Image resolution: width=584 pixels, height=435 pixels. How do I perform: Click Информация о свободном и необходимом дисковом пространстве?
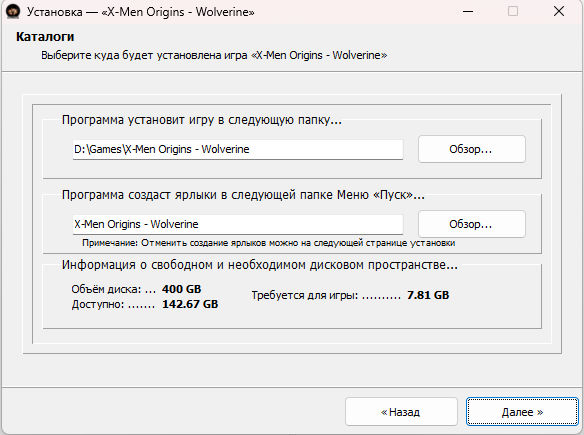tap(260, 265)
